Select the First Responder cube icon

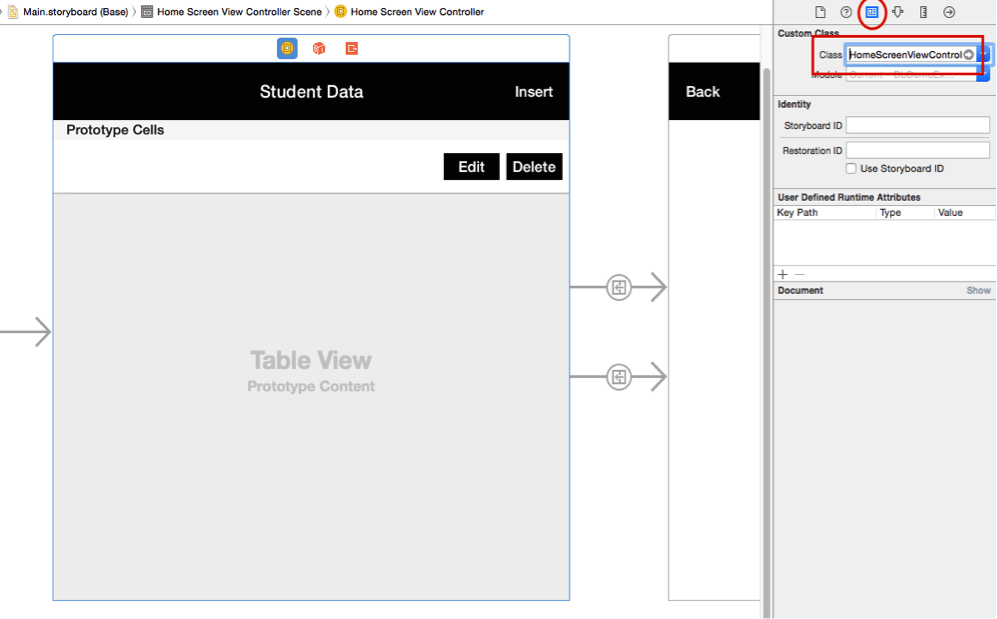(319, 48)
